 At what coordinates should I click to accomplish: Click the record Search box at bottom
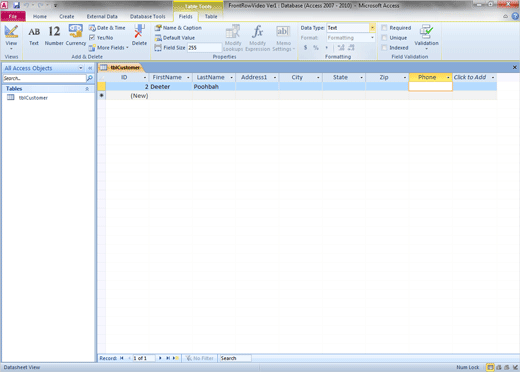pos(235,358)
